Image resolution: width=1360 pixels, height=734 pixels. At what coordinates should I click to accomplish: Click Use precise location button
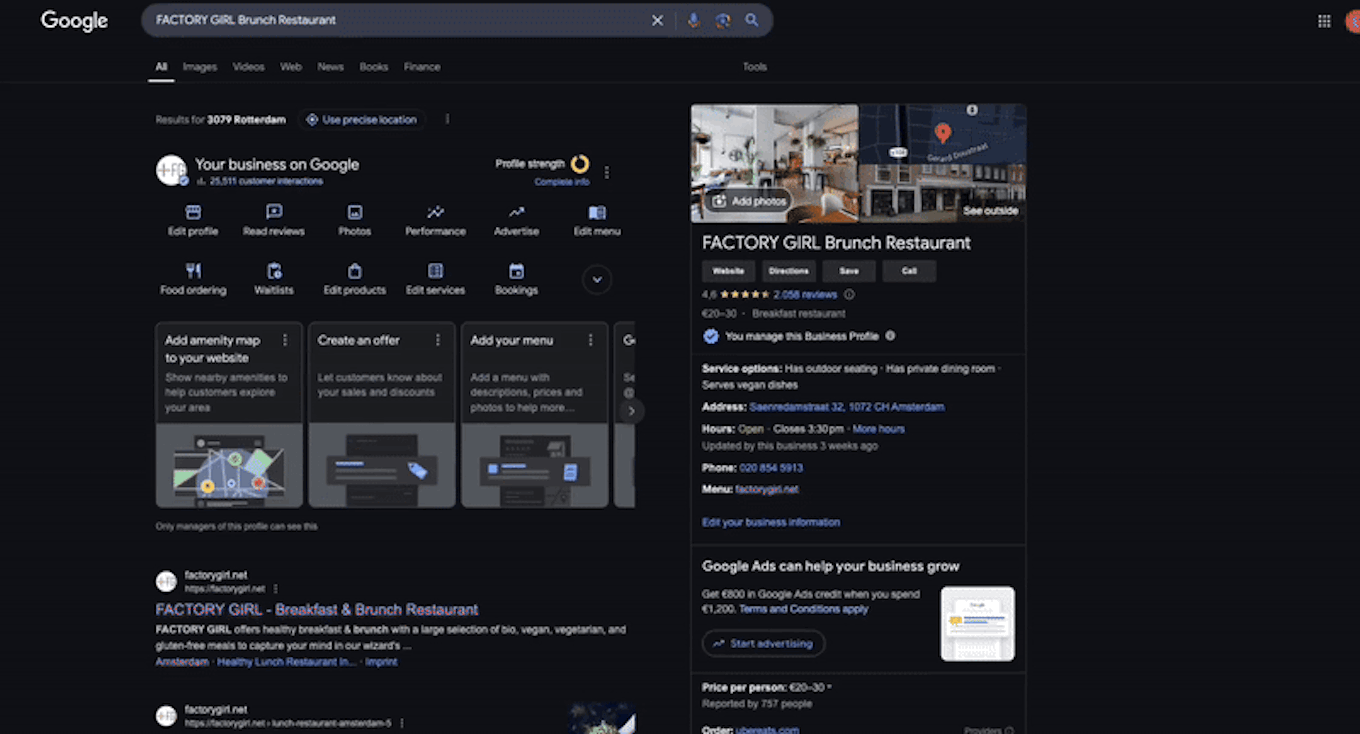[x=361, y=119]
